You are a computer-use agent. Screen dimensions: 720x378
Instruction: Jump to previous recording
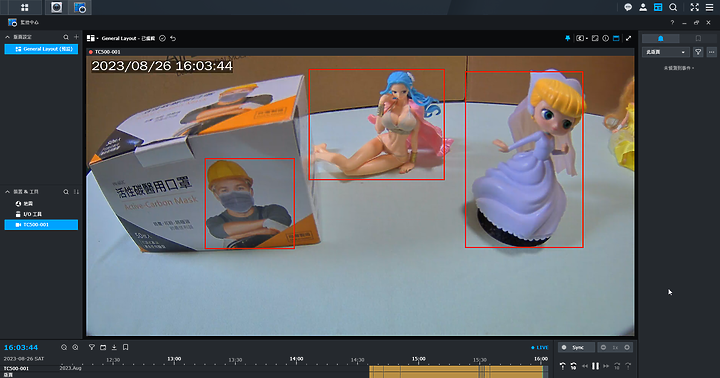pyautogui.click(x=562, y=366)
